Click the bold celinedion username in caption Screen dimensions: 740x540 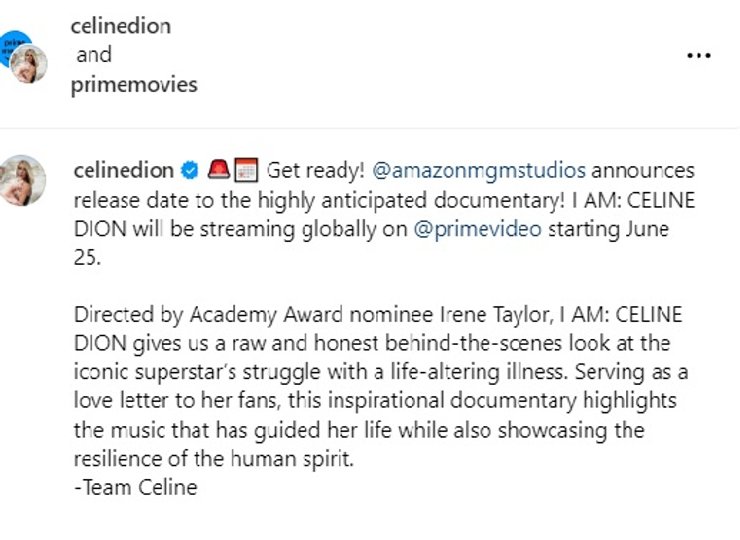coord(122,171)
